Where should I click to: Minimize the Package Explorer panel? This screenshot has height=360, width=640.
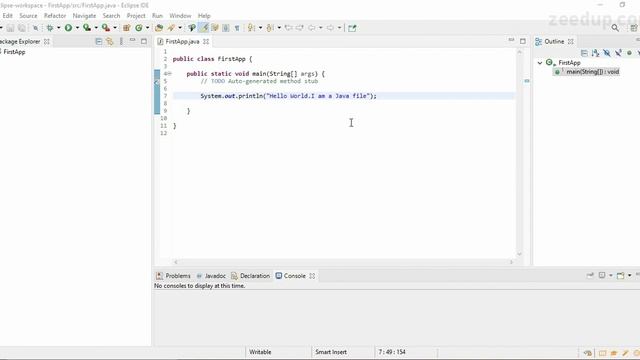tap(132, 40)
